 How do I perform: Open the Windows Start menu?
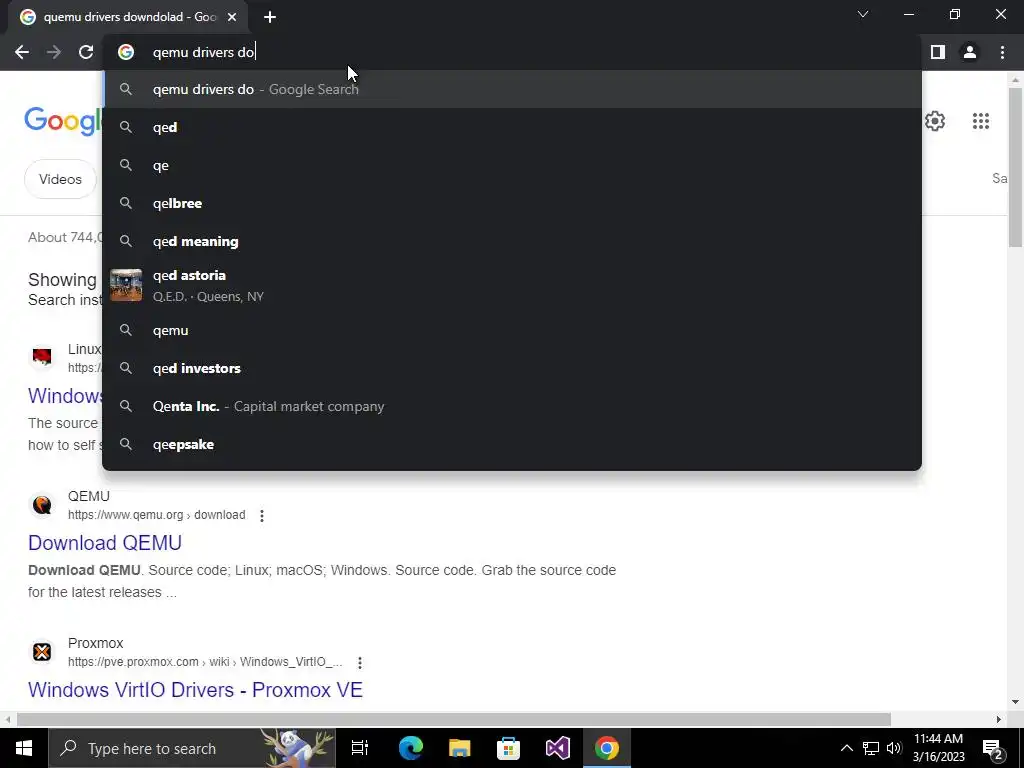[x=24, y=748]
